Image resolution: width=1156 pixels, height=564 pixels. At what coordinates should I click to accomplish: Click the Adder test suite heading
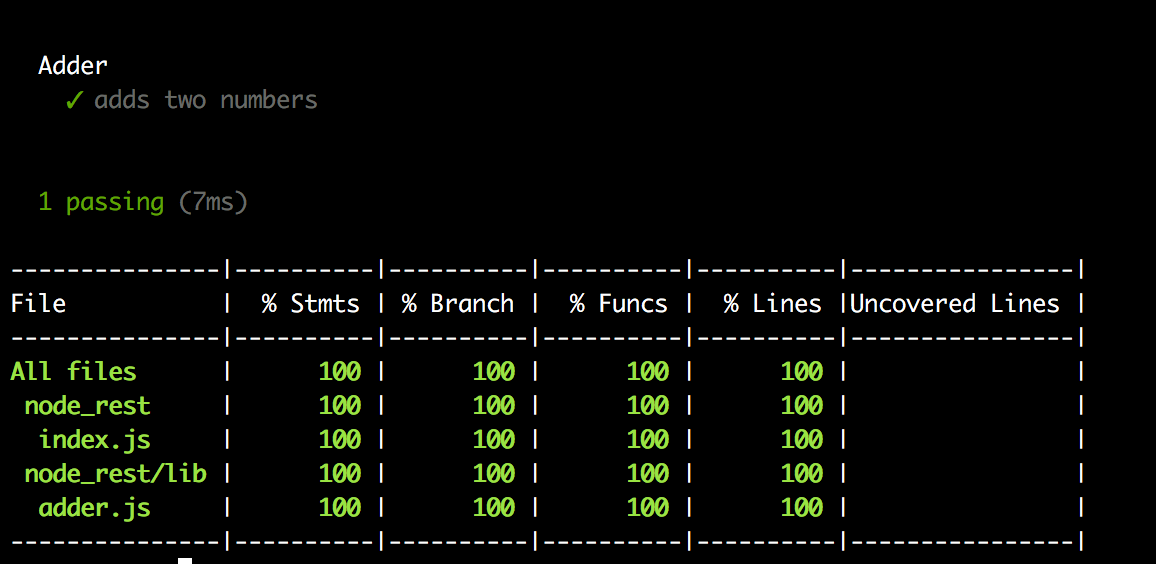[x=73, y=66]
